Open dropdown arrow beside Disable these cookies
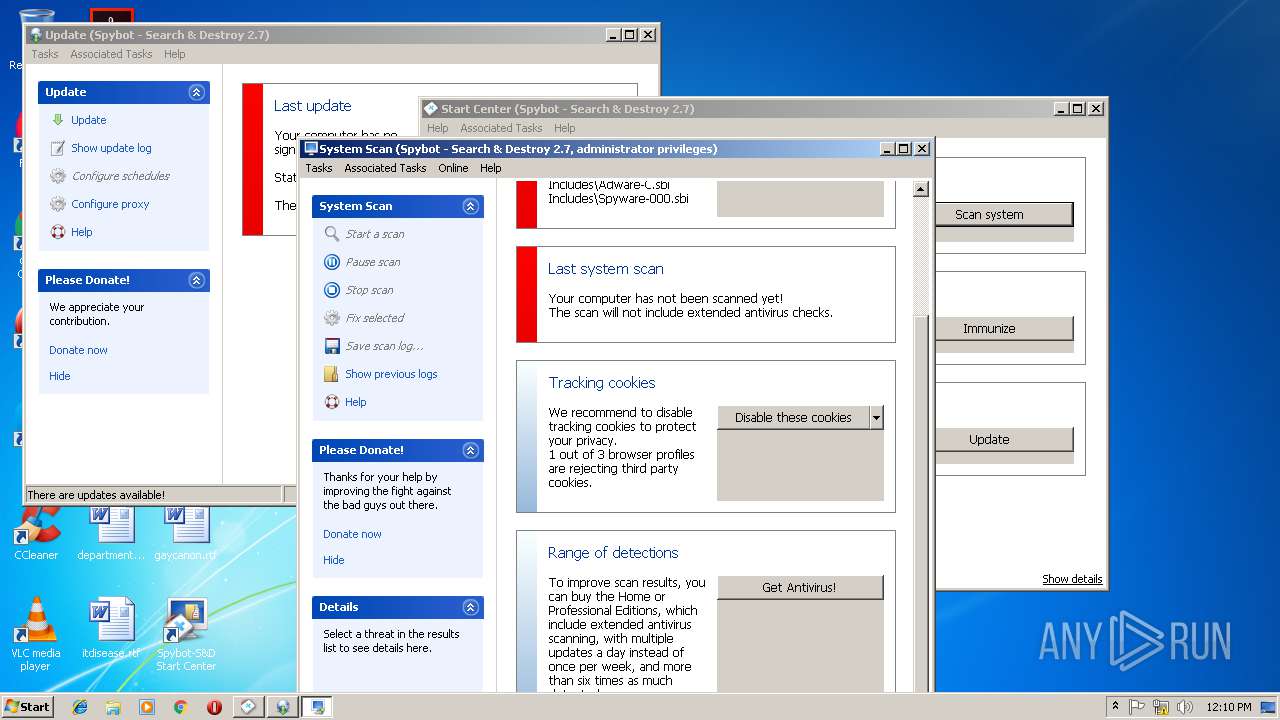Image resolution: width=1280 pixels, height=720 pixels. 876,418
